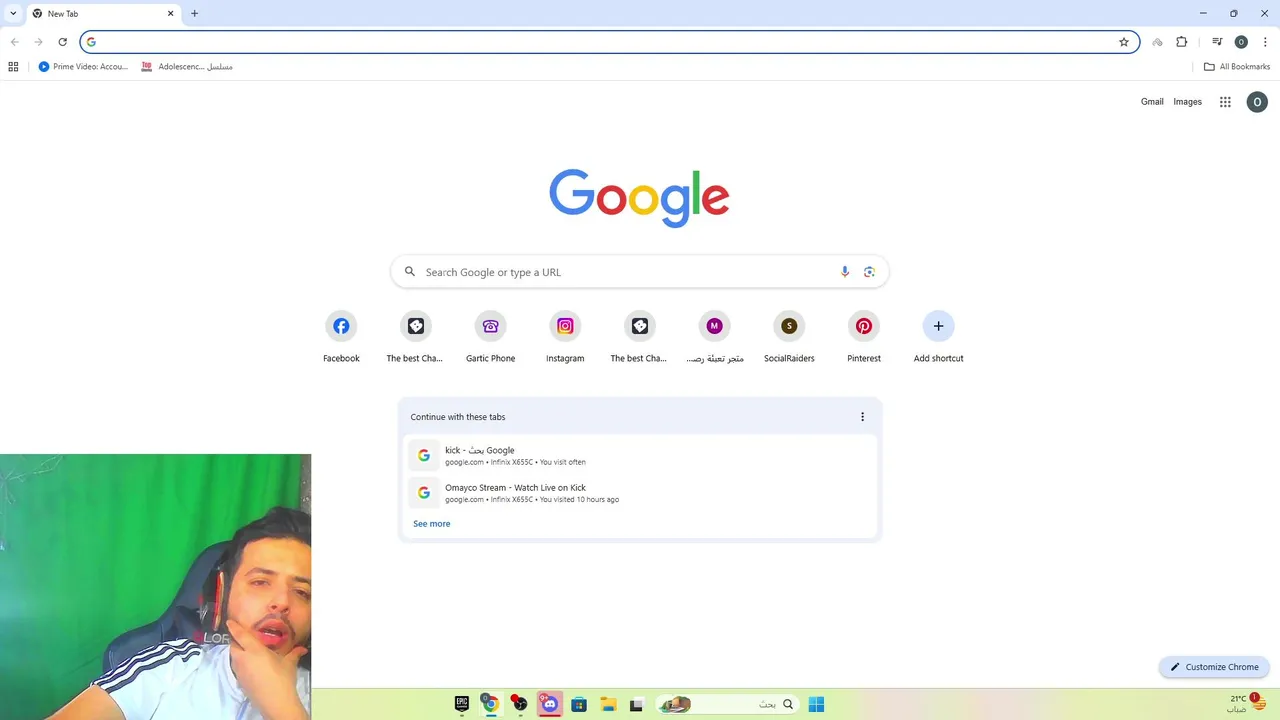Click the browser back arrow

point(14,42)
